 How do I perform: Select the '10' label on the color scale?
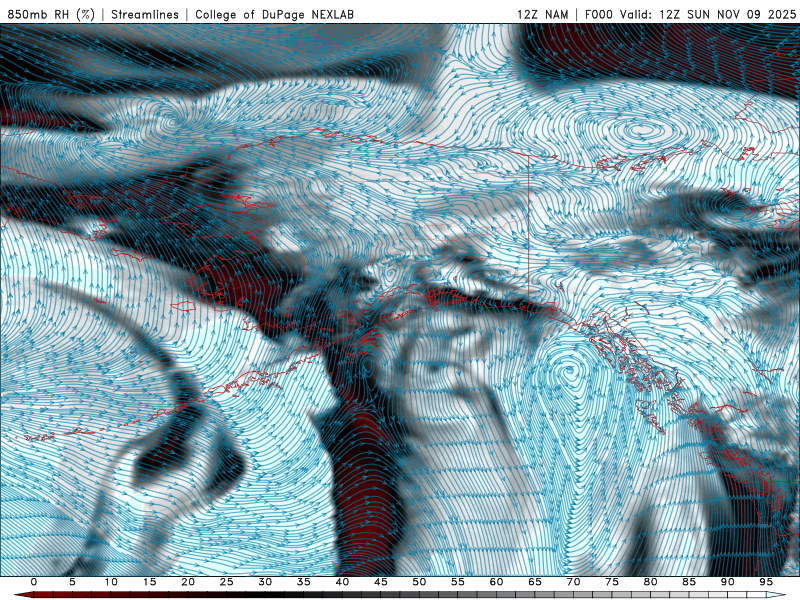tap(111, 582)
